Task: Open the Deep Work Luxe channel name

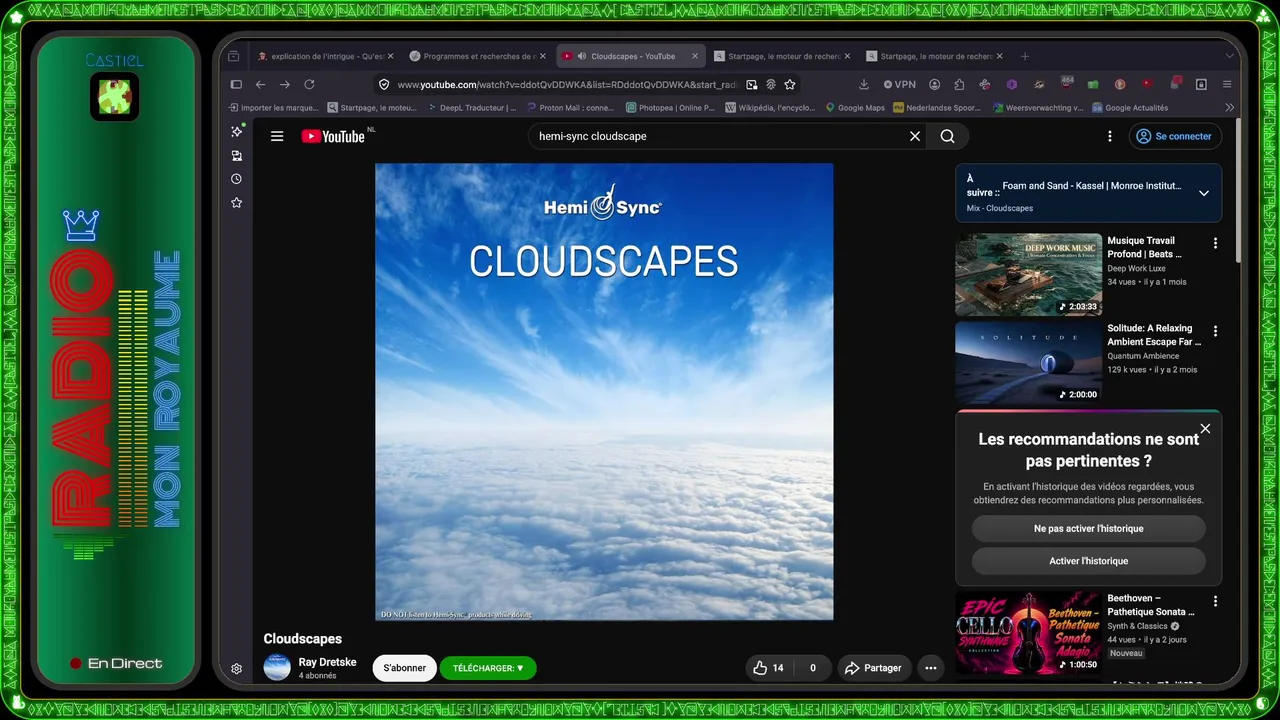Action: [x=1136, y=268]
